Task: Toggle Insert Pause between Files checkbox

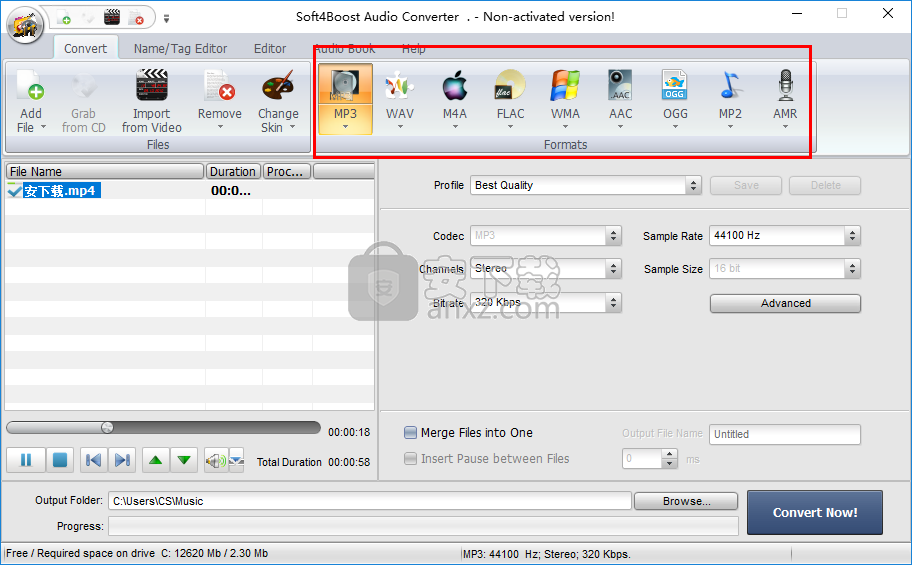Action: click(x=410, y=459)
